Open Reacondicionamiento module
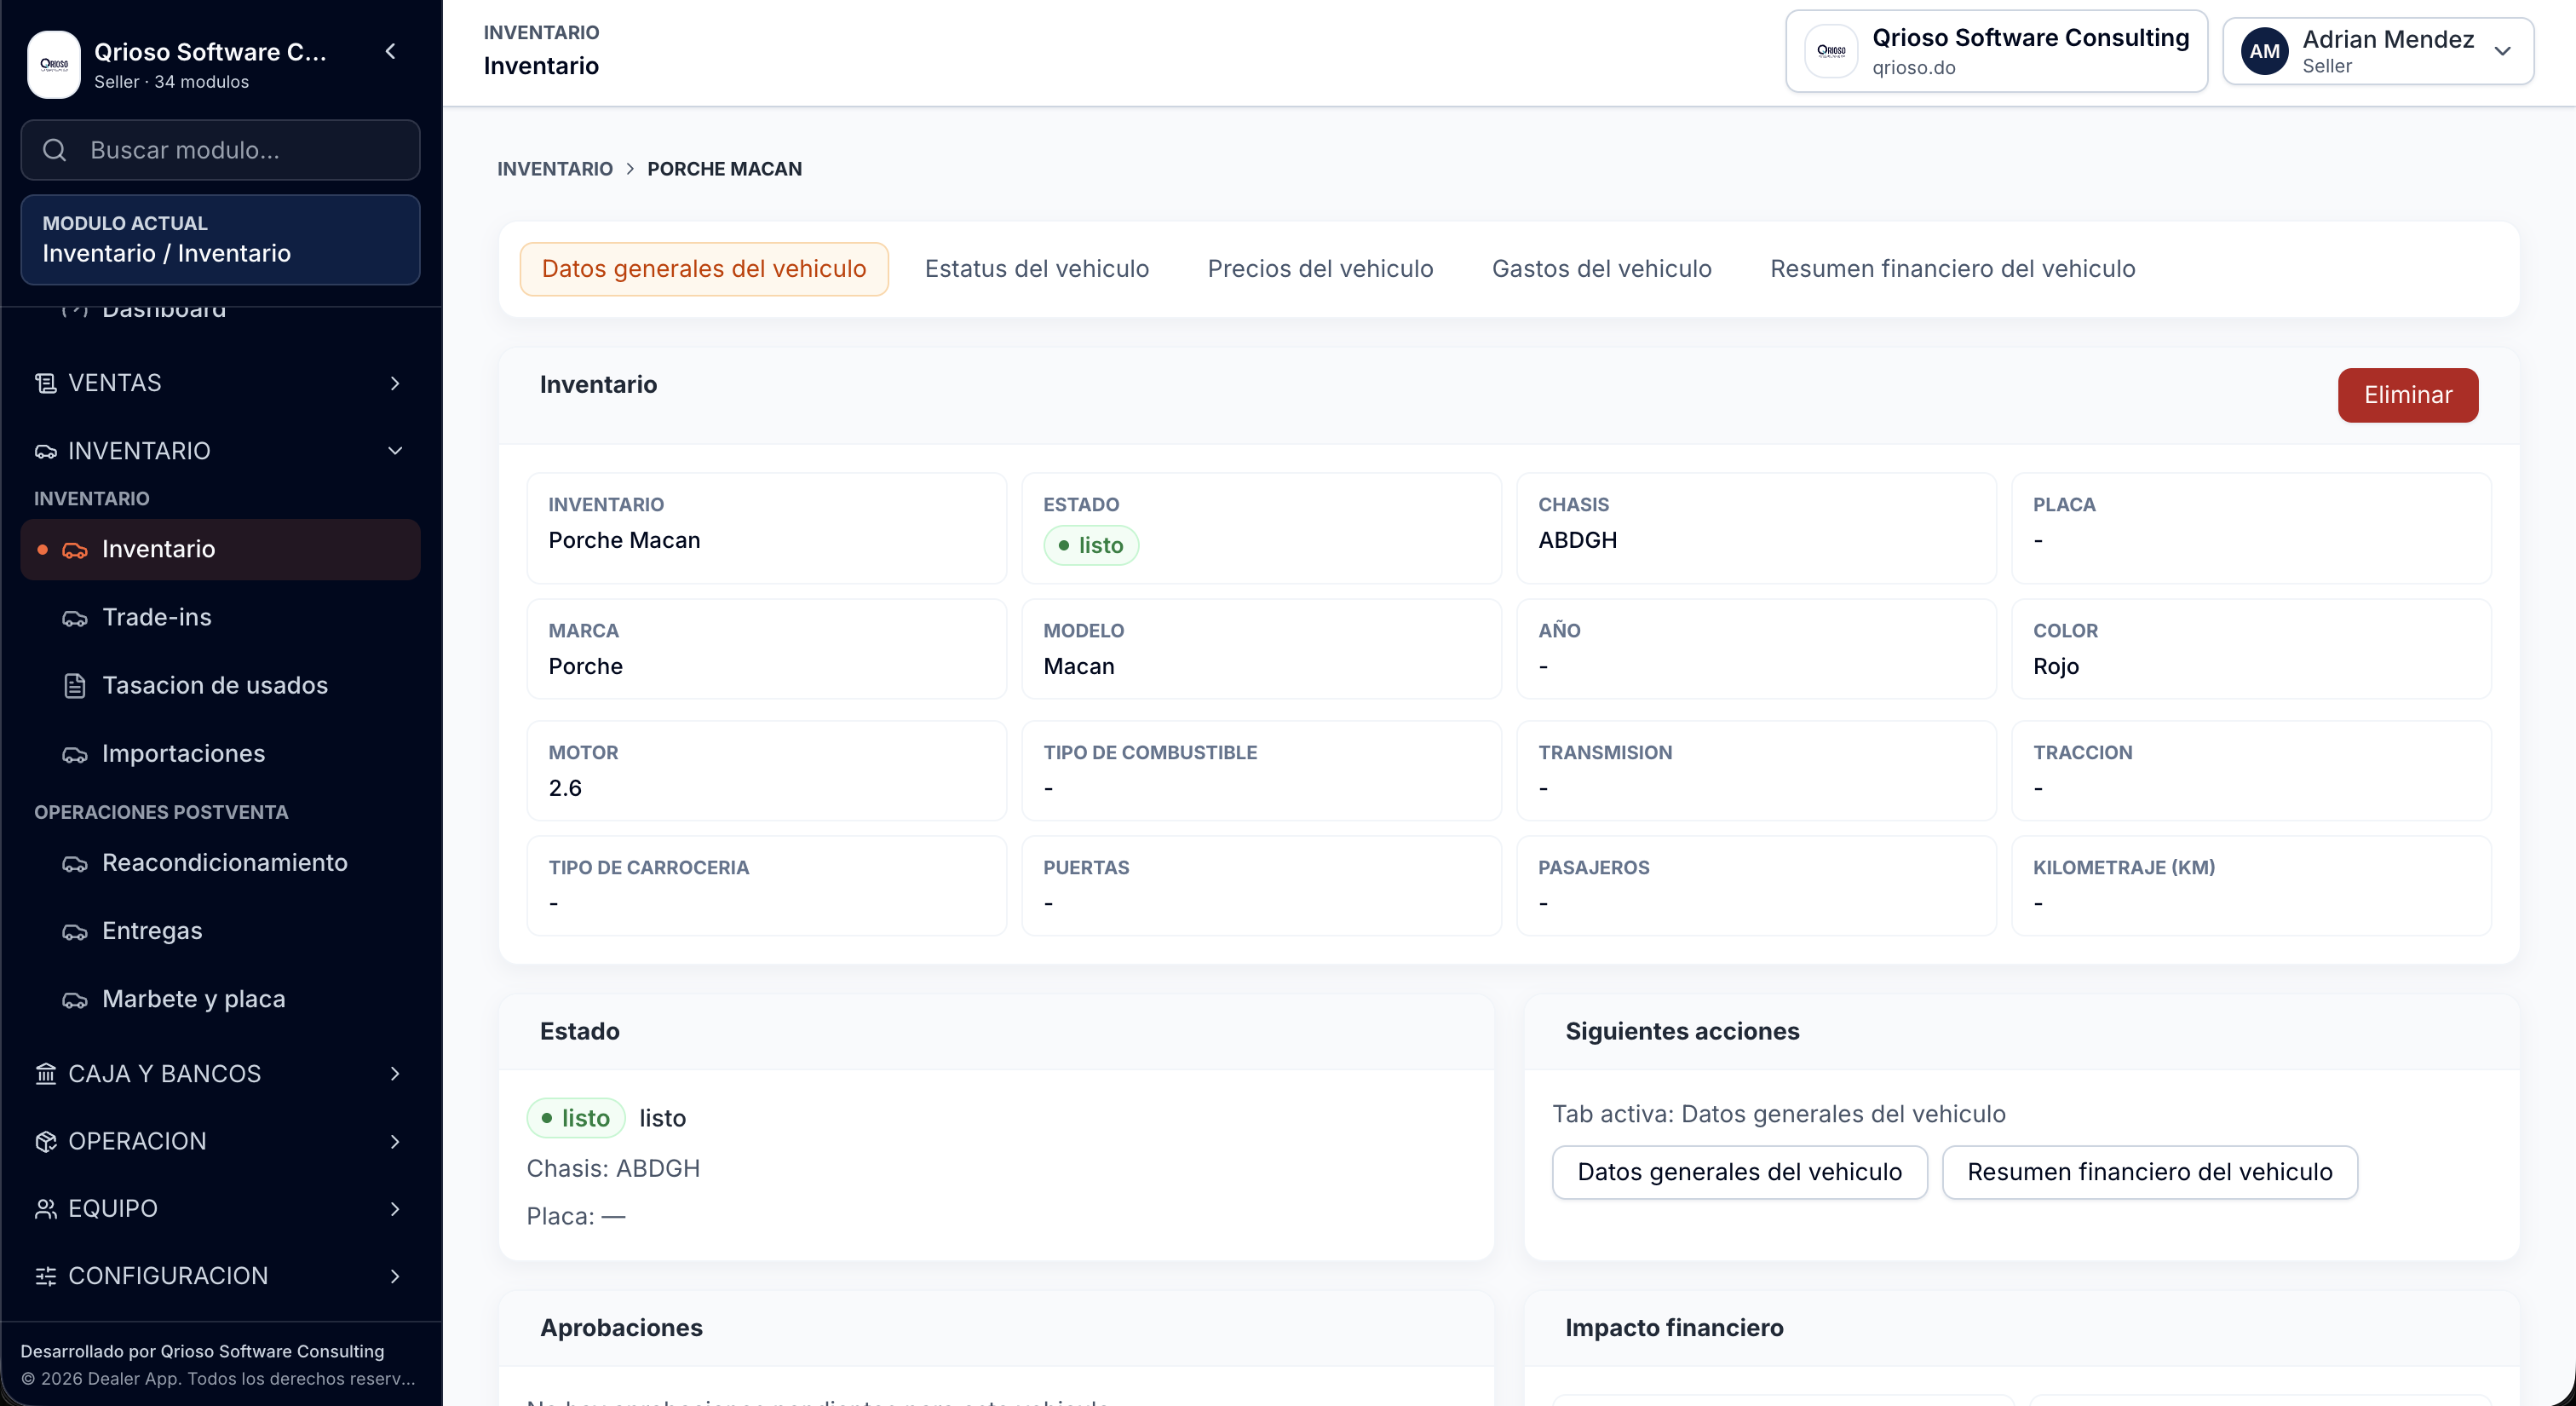Image resolution: width=2576 pixels, height=1406 pixels. tap(220, 862)
